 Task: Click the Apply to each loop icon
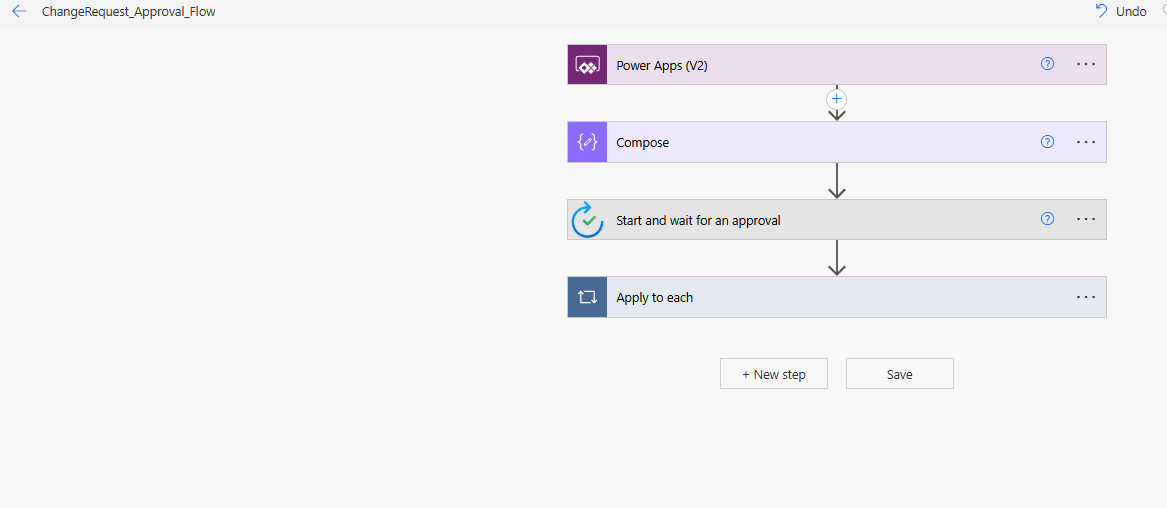587,297
